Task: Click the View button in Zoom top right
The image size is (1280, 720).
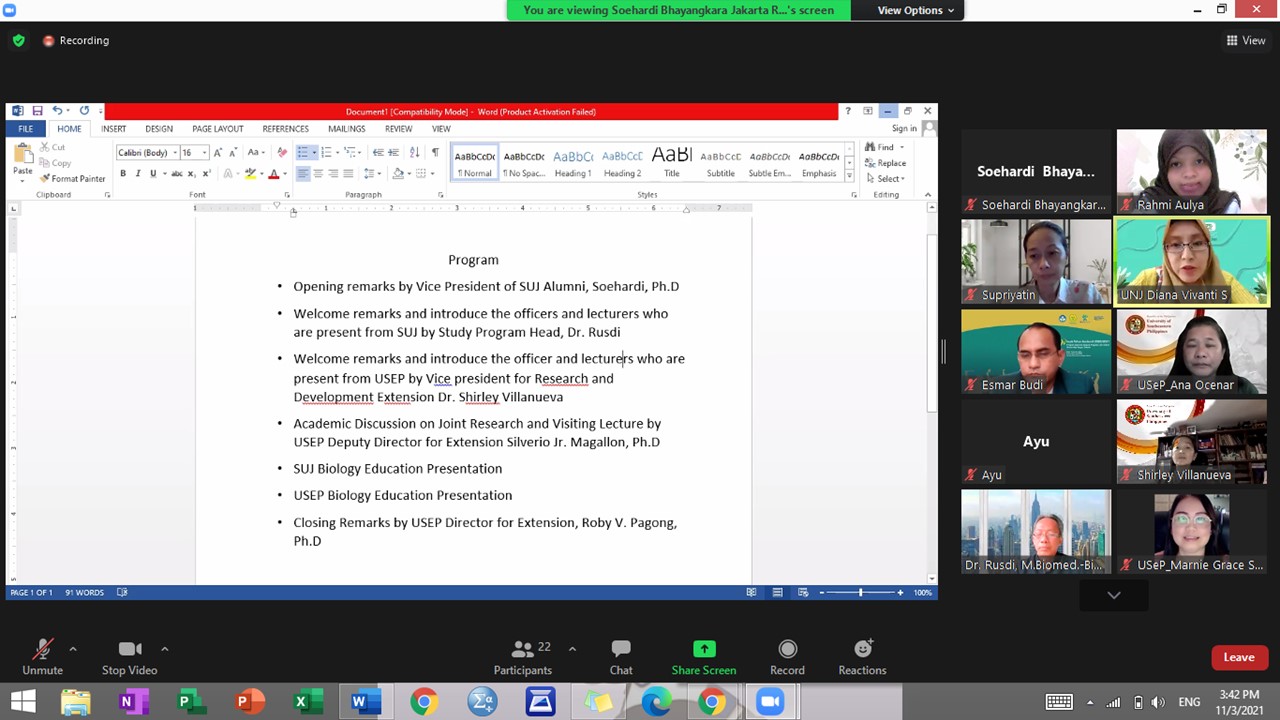Action: pos(1246,41)
